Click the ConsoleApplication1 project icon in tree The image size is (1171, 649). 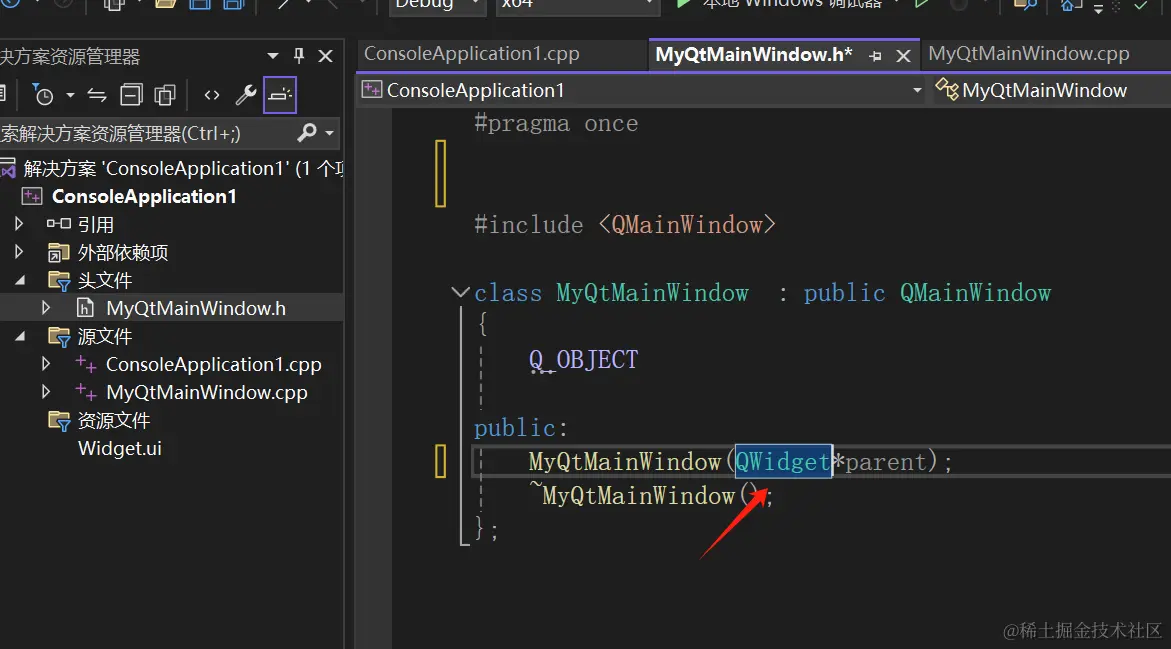tap(32, 196)
